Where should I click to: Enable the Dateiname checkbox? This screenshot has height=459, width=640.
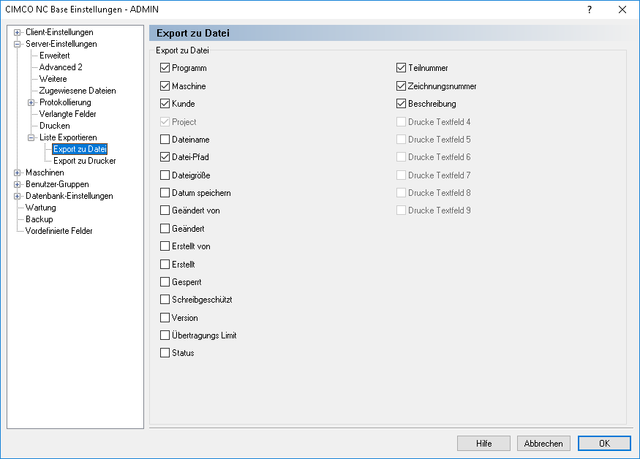[165, 140]
